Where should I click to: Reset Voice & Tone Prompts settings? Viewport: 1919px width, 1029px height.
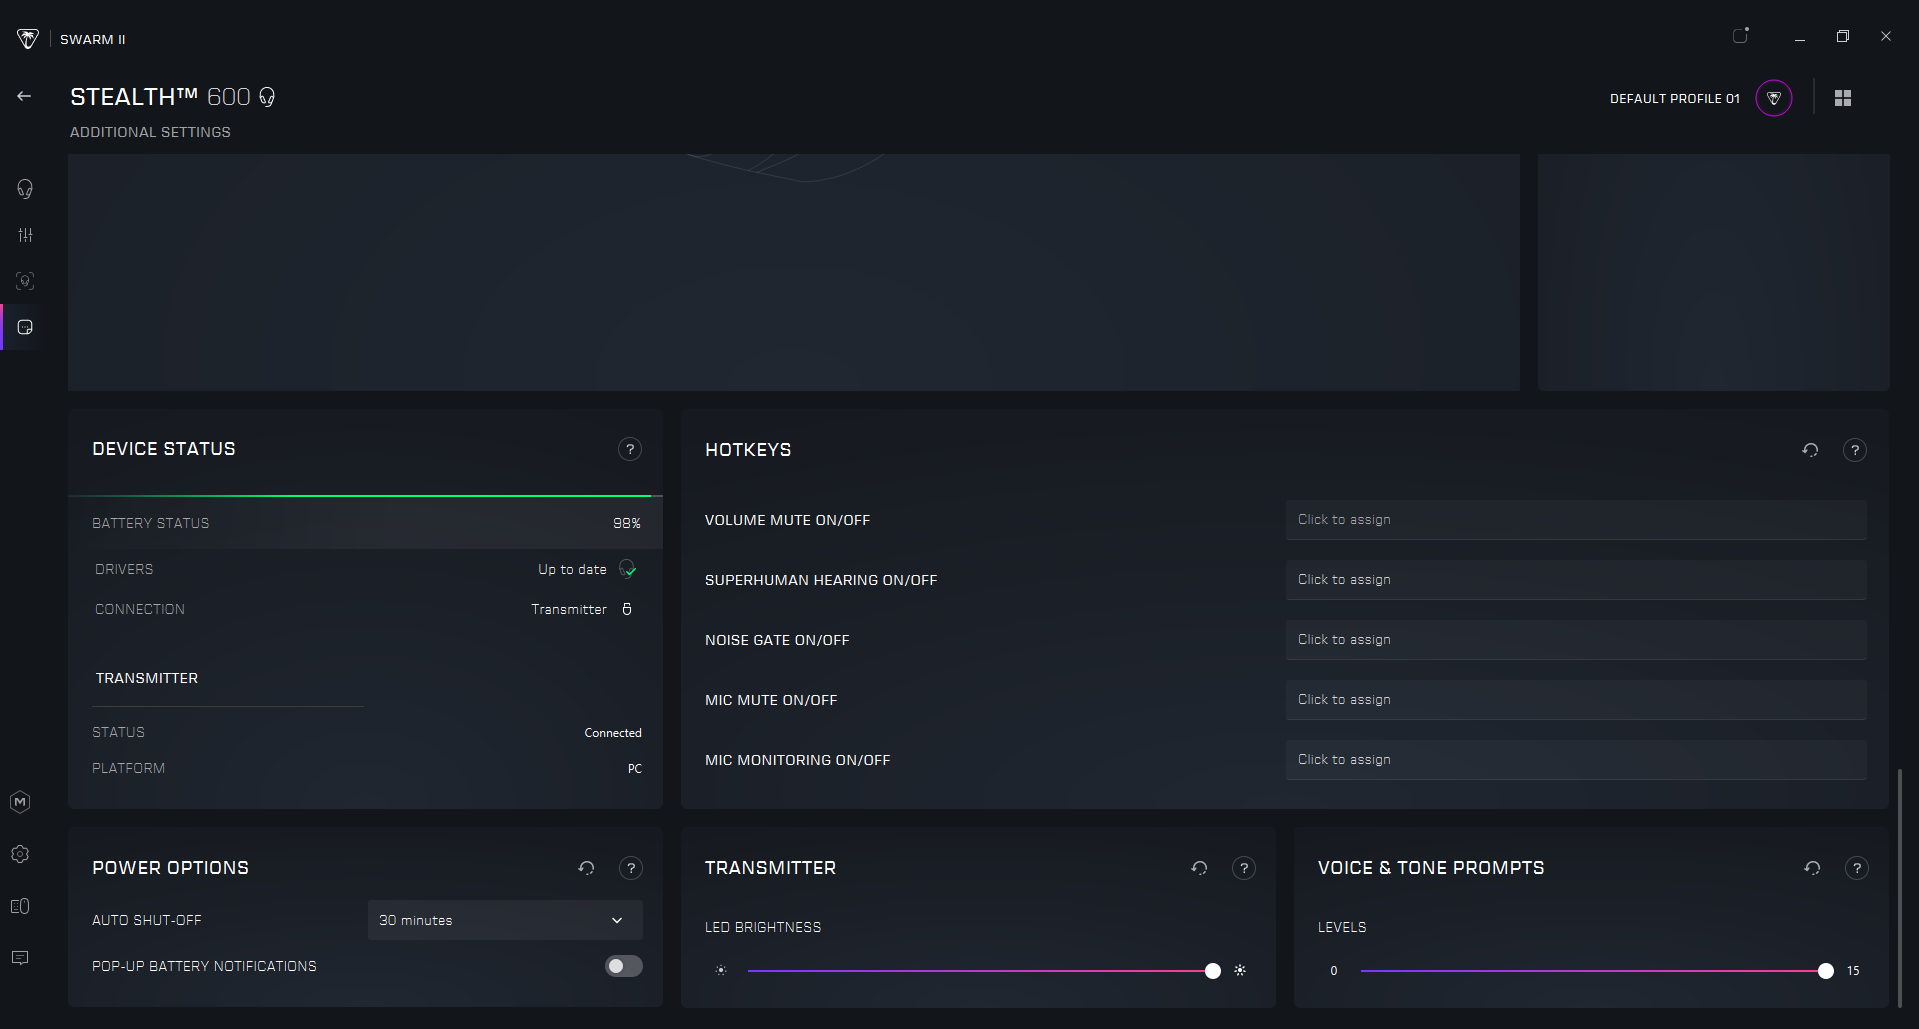[x=1812, y=868]
